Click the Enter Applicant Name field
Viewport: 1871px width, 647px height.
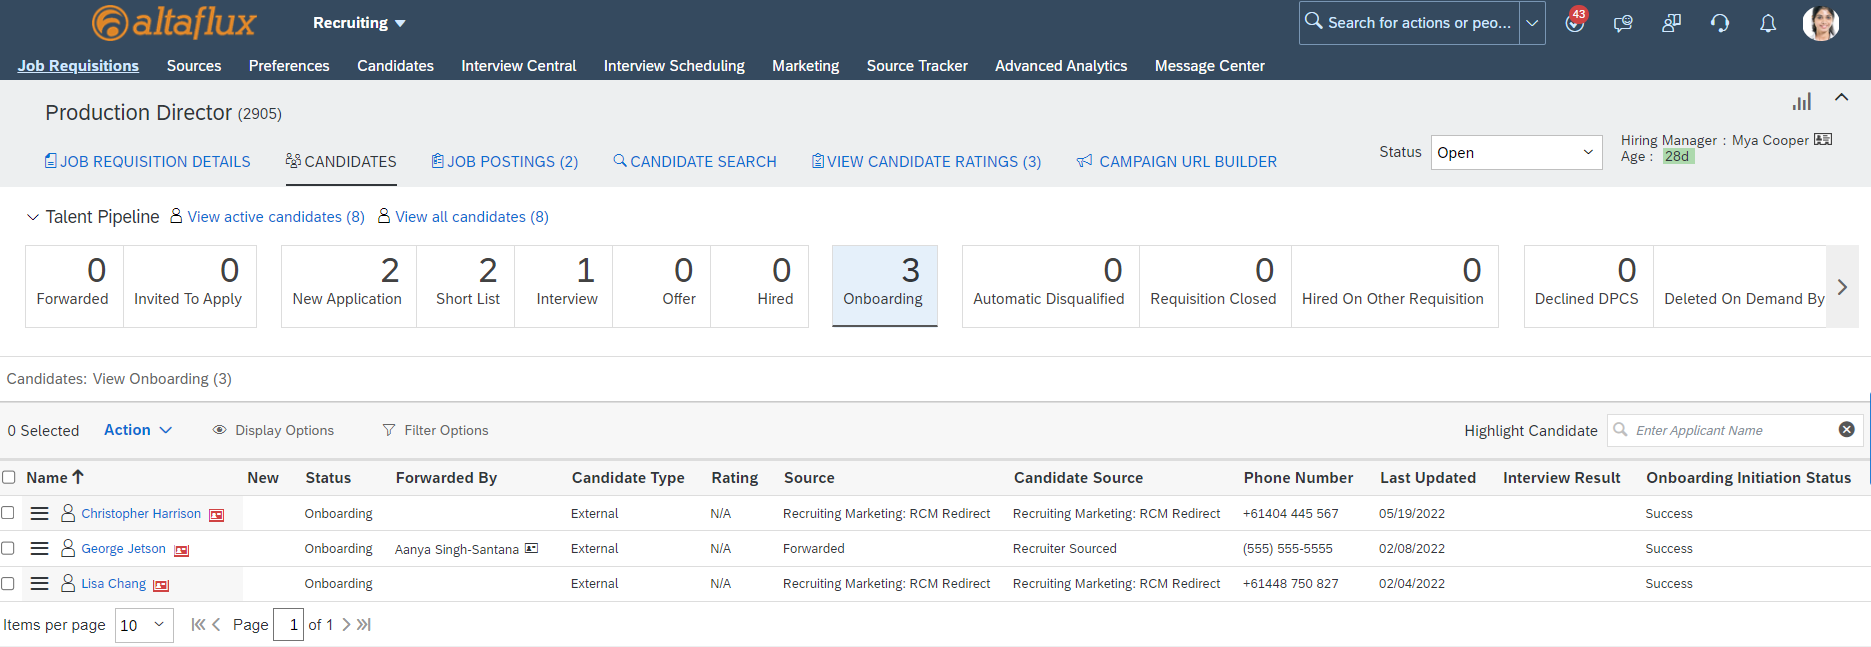point(1734,430)
